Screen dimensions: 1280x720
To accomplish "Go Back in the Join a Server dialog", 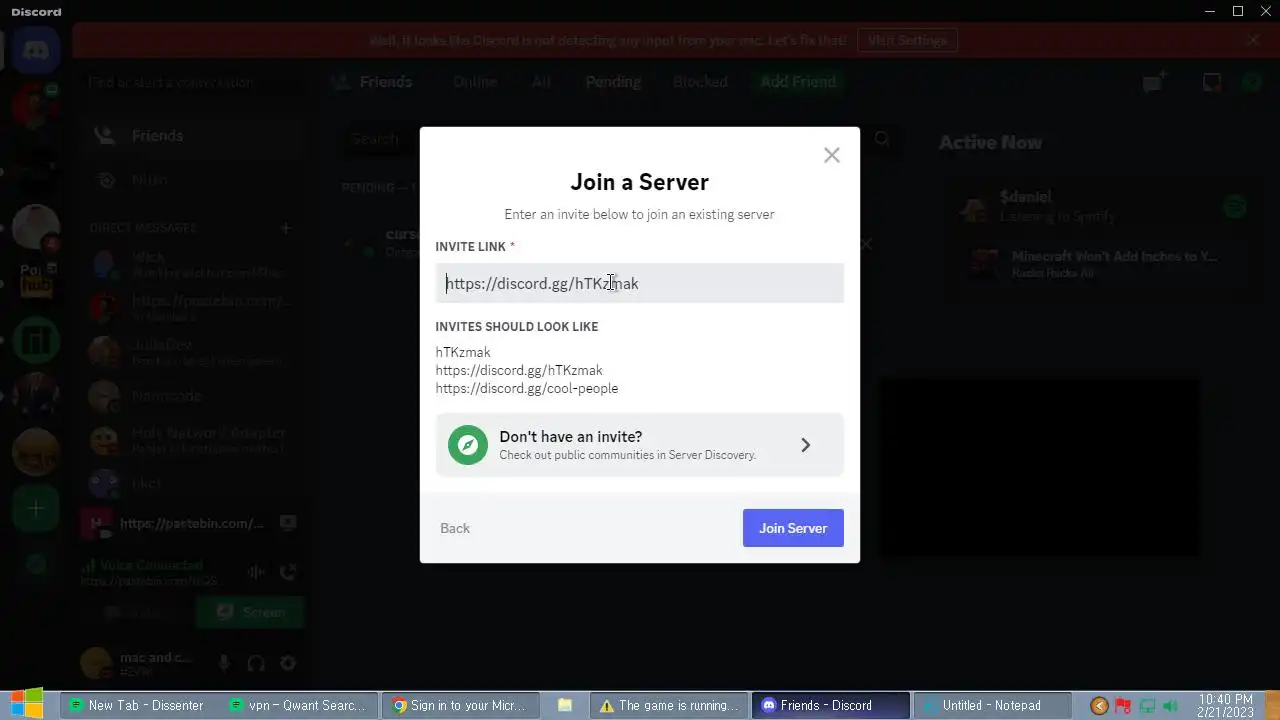I will [x=455, y=528].
